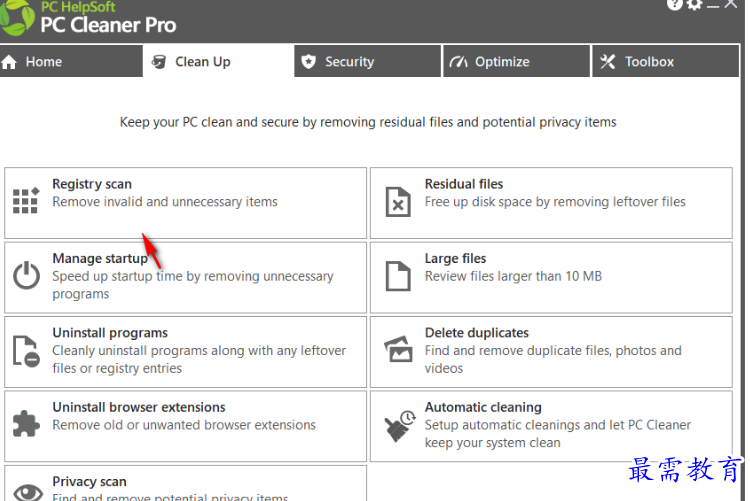Click the Optimize speedometer icon
The height and width of the screenshot is (501, 750).
[x=458, y=62]
